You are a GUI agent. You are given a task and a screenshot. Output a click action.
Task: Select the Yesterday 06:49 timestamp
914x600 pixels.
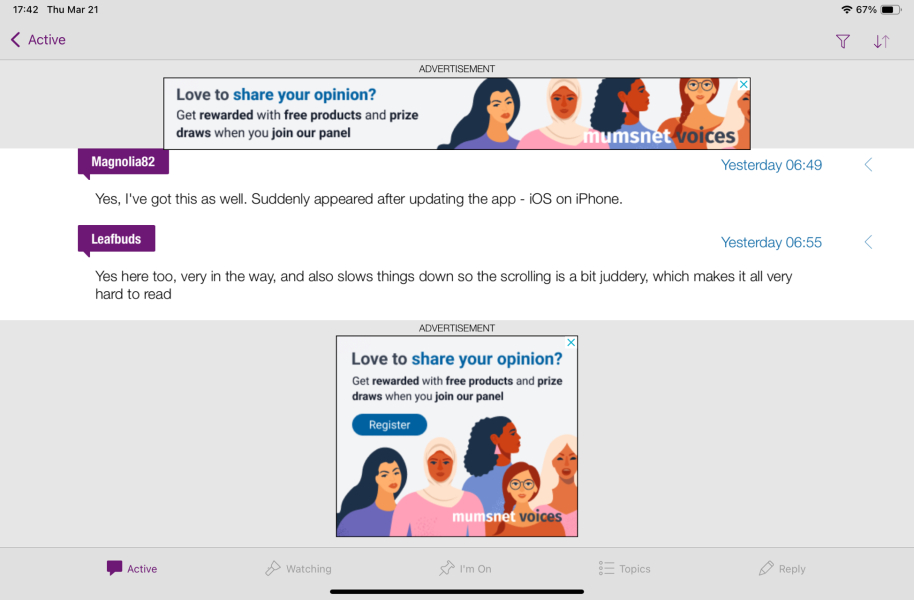tap(771, 165)
